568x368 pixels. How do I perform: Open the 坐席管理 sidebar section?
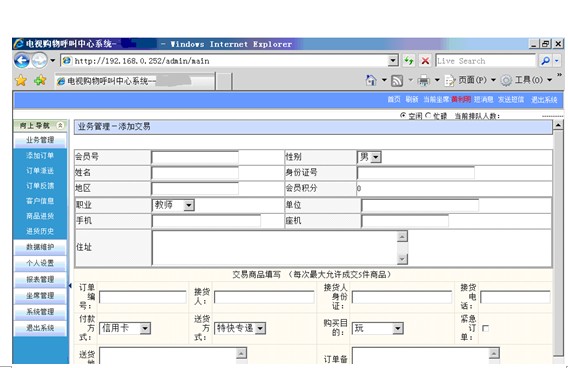40,296
